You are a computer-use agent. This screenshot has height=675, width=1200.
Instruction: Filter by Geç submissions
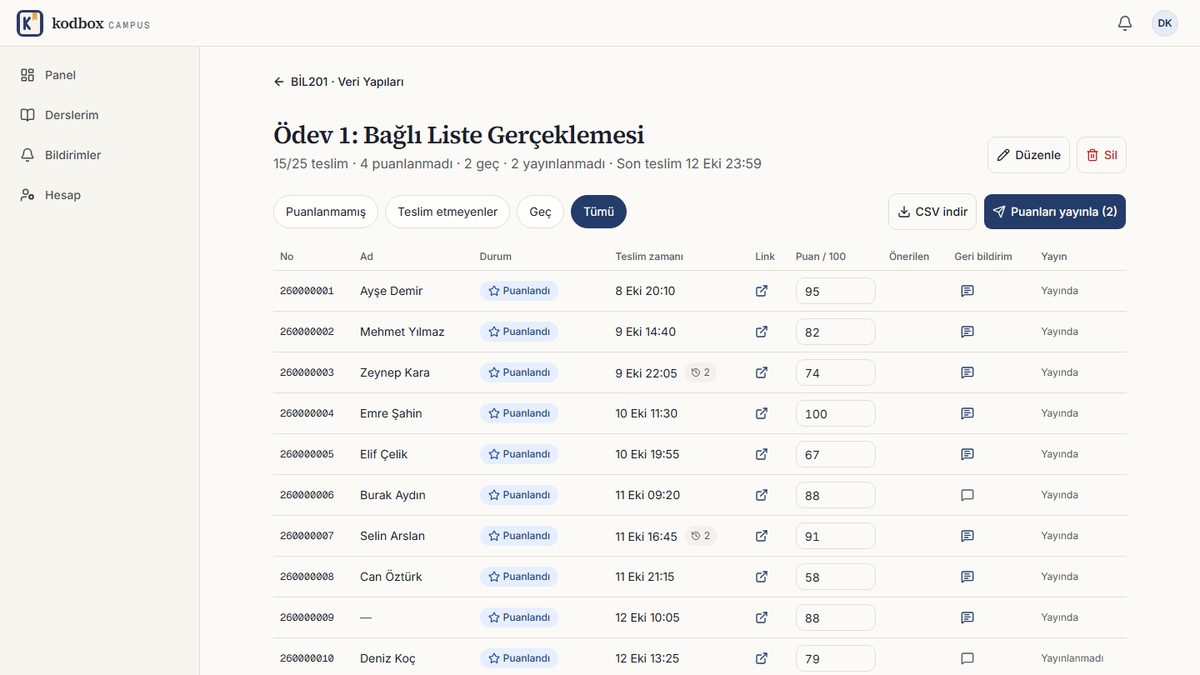pos(540,212)
